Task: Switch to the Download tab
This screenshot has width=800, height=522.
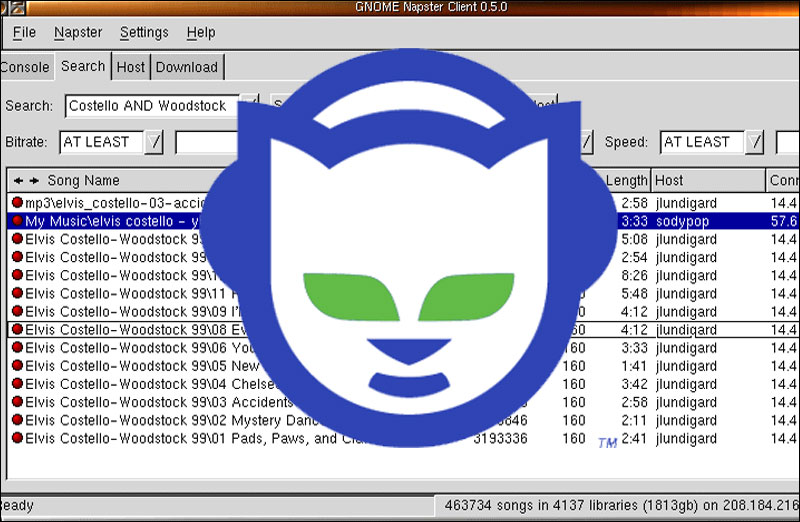Action: coord(187,67)
